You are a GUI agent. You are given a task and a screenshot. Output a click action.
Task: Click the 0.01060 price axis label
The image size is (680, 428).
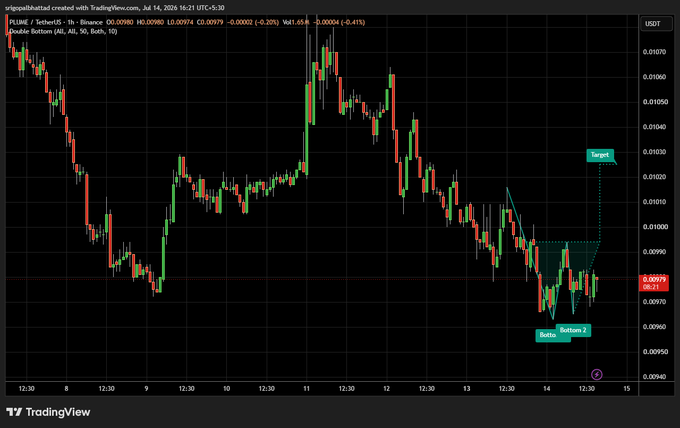tap(654, 77)
